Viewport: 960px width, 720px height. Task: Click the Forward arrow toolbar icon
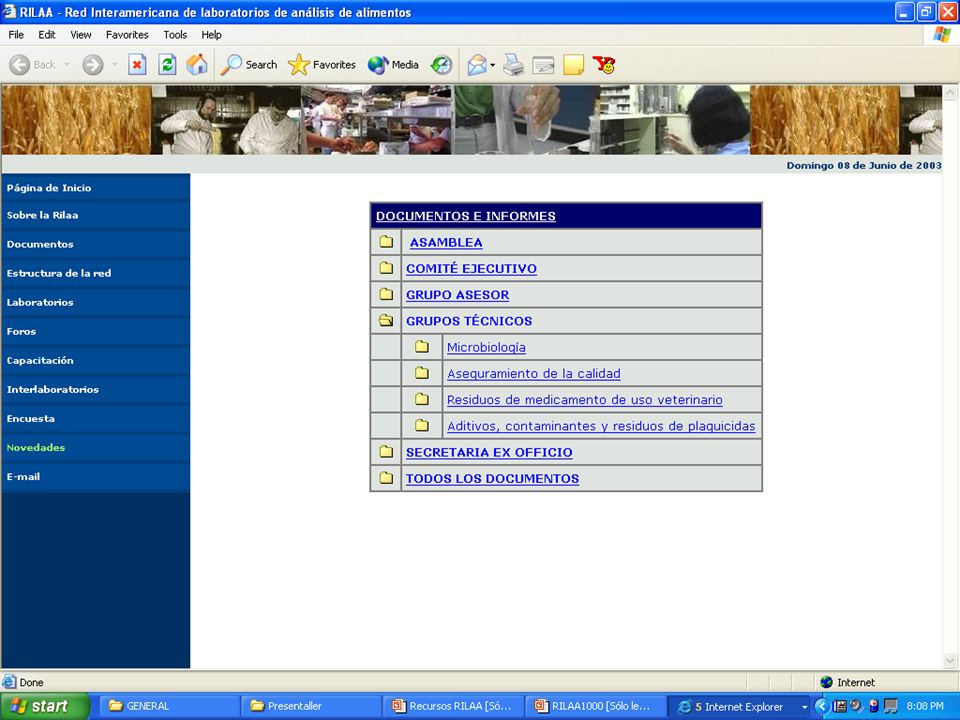tap(92, 64)
